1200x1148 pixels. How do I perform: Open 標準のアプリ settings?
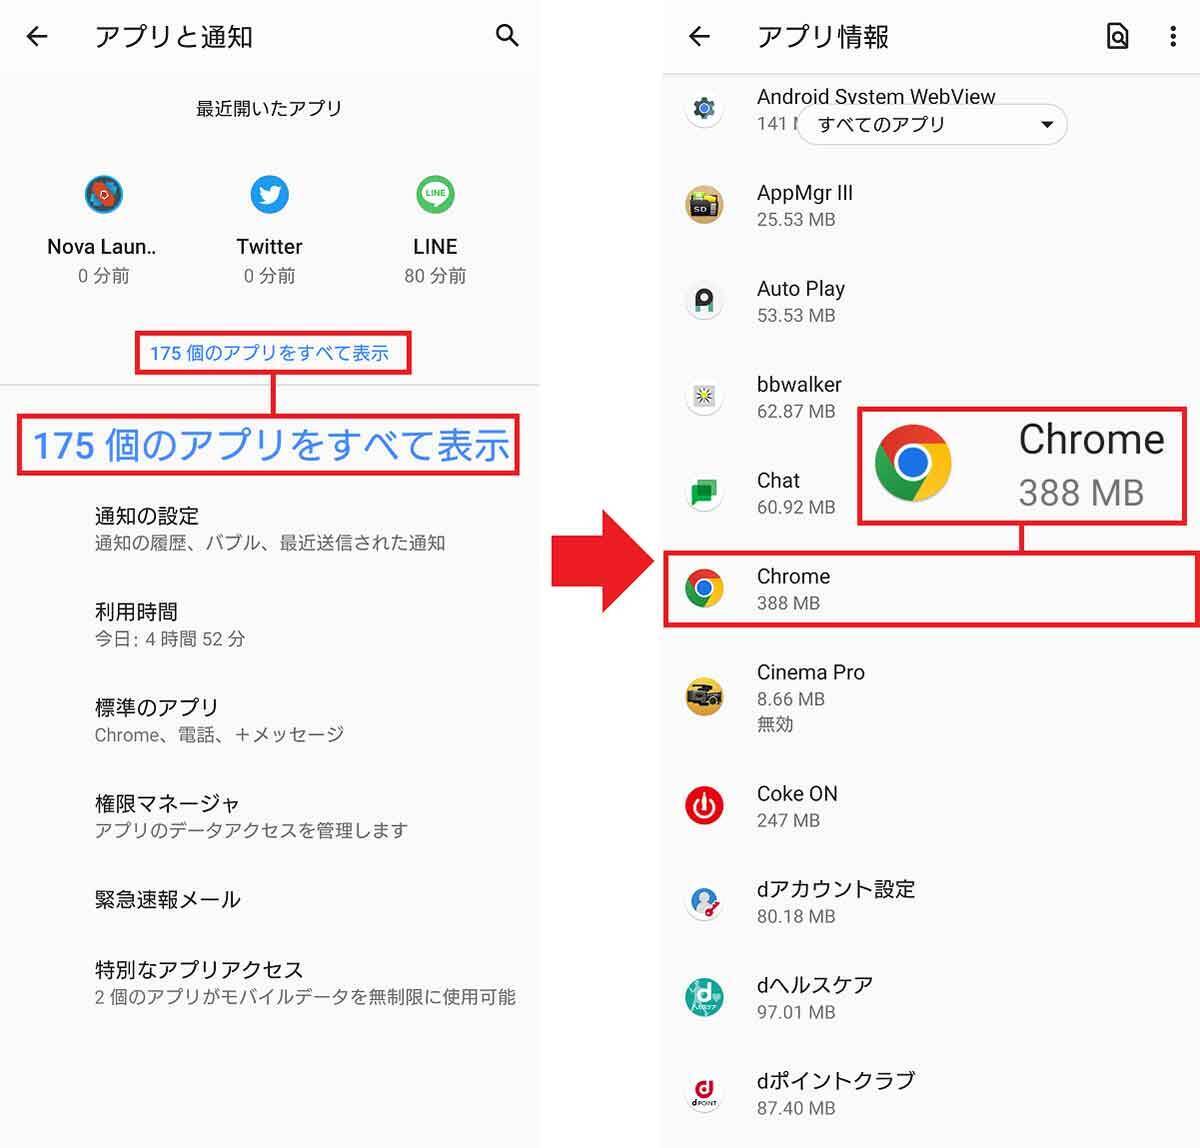(x=270, y=721)
